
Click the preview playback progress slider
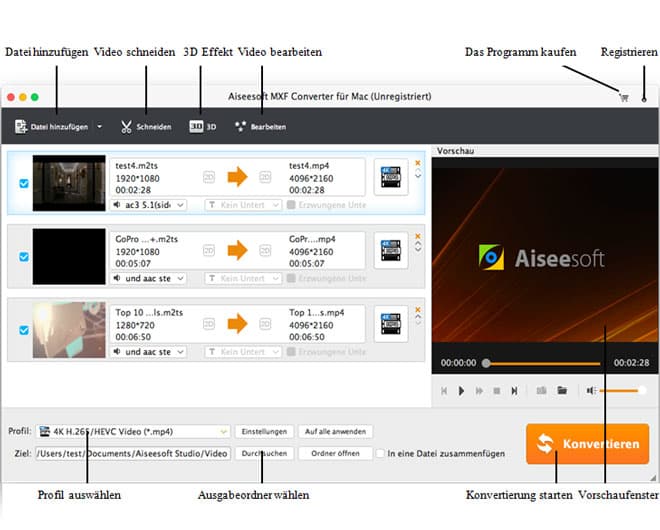click(x=542, y=363)
